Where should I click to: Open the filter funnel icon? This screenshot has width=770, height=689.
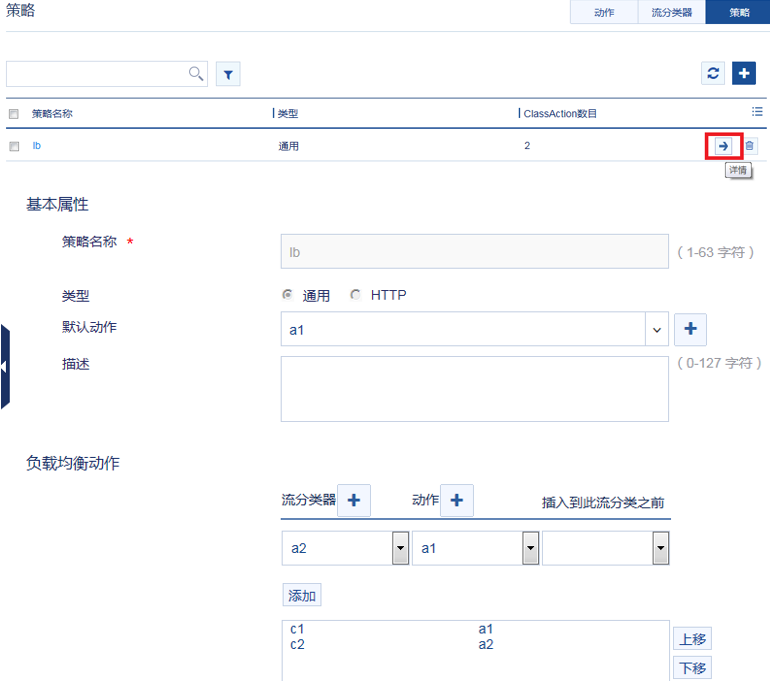228,74
